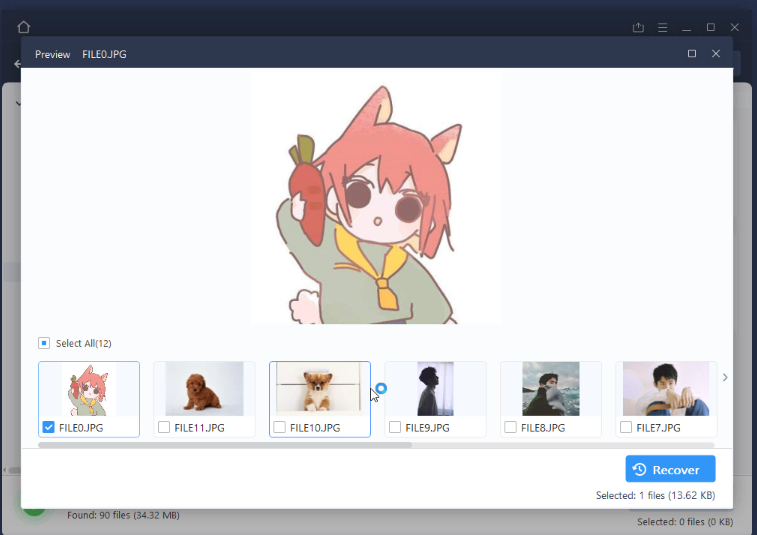The width and height of the screenshot is (757, 535).
Task: Preview the FILE0.JPG cartoon thumbnail
Action: pos(89,389)
